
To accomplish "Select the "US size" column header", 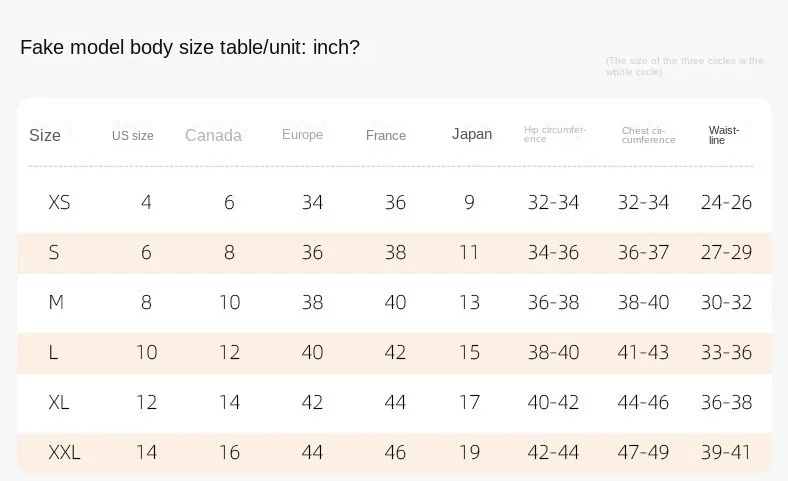I will (x=132, y=136).
